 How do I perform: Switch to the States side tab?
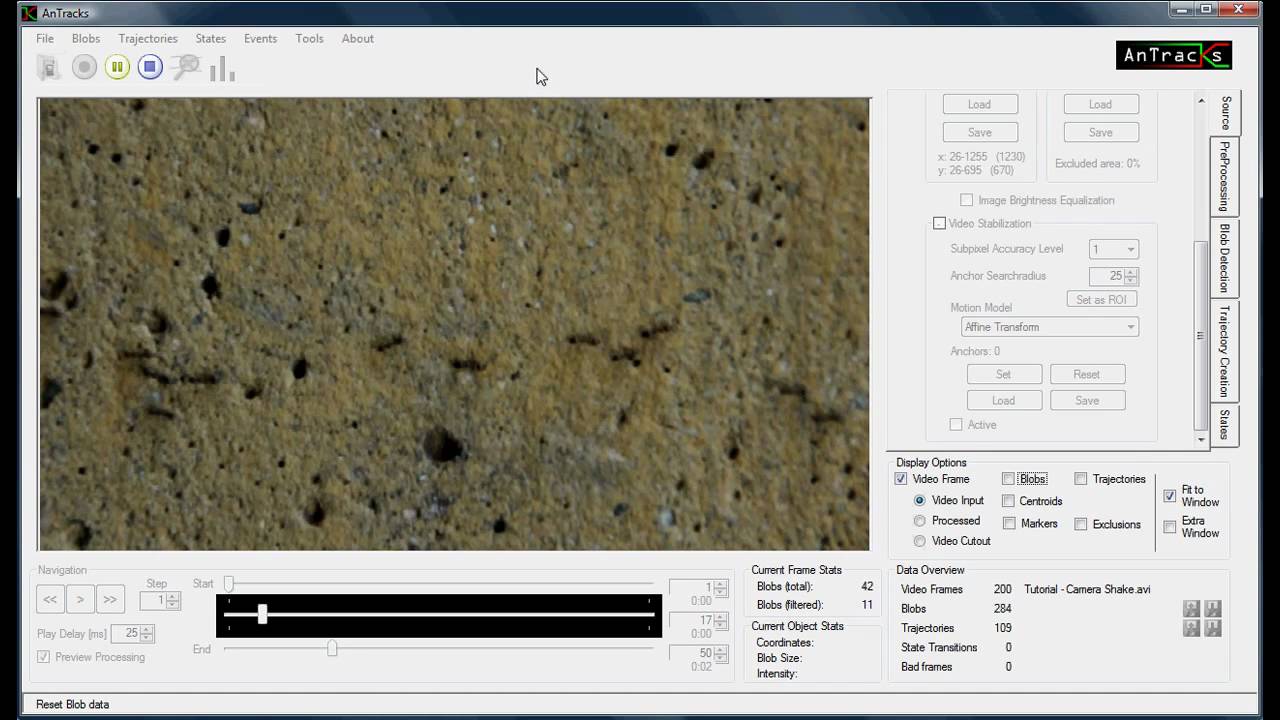click(x=1224, y=424)
